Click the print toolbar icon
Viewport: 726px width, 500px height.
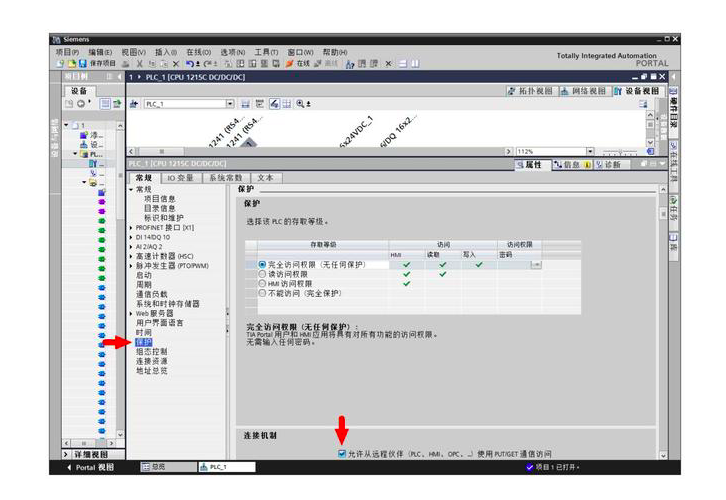(125, 64)
